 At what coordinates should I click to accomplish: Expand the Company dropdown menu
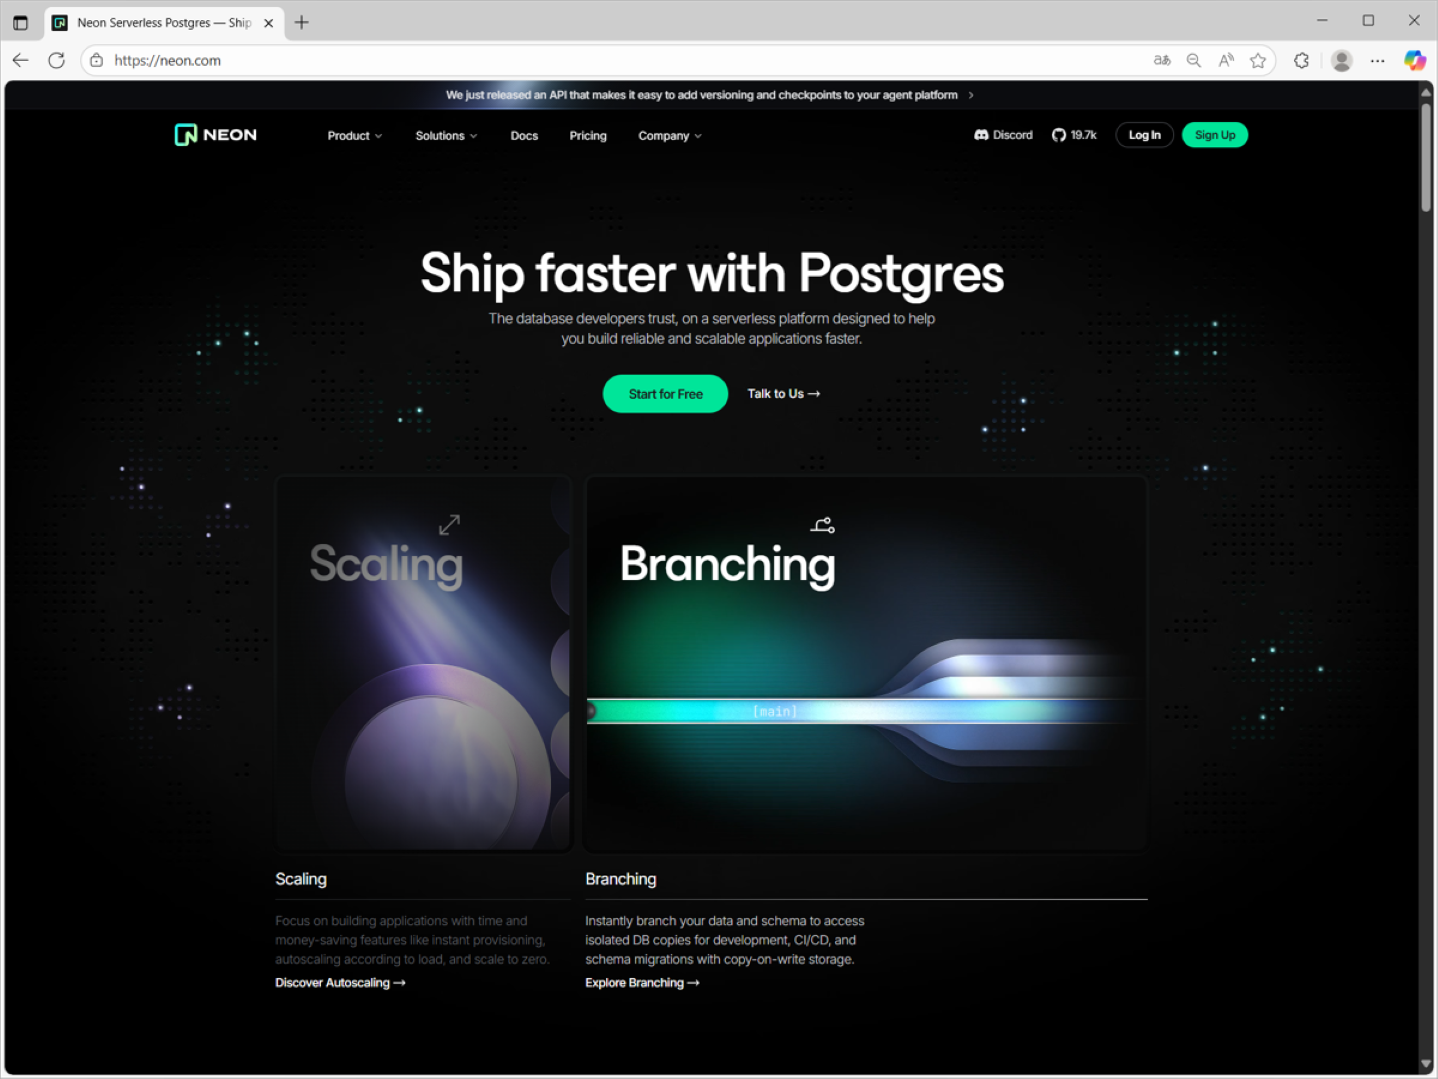click(670, 136)
